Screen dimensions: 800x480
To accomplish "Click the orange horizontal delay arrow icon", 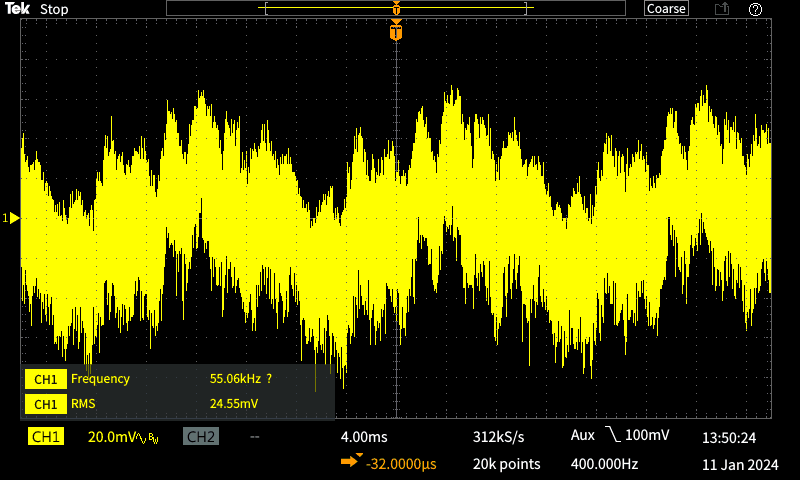I will pos(352,461).
